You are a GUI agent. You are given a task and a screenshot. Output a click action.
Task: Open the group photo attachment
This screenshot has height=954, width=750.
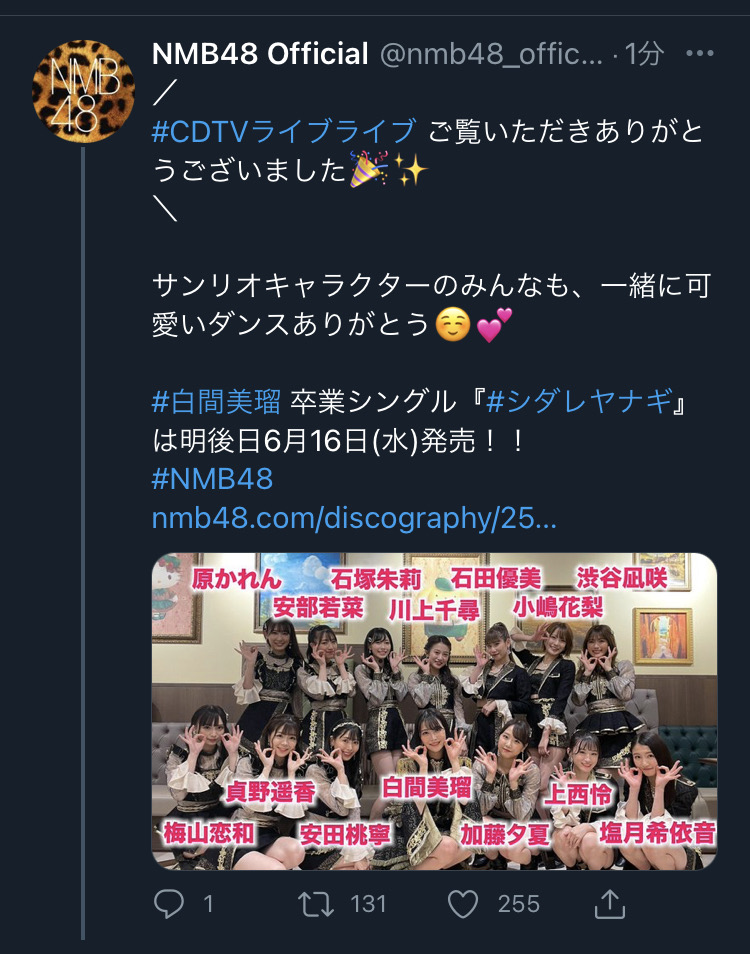point(434,711)
